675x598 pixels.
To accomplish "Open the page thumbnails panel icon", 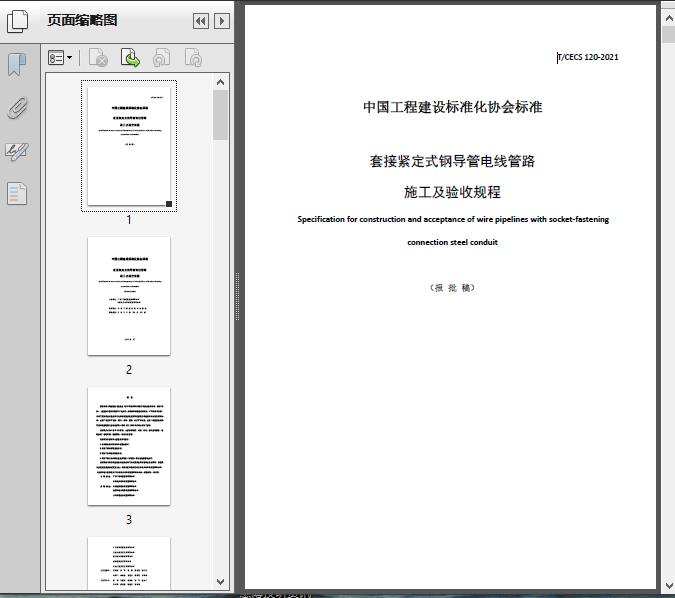I will click(x=17, y=21).
